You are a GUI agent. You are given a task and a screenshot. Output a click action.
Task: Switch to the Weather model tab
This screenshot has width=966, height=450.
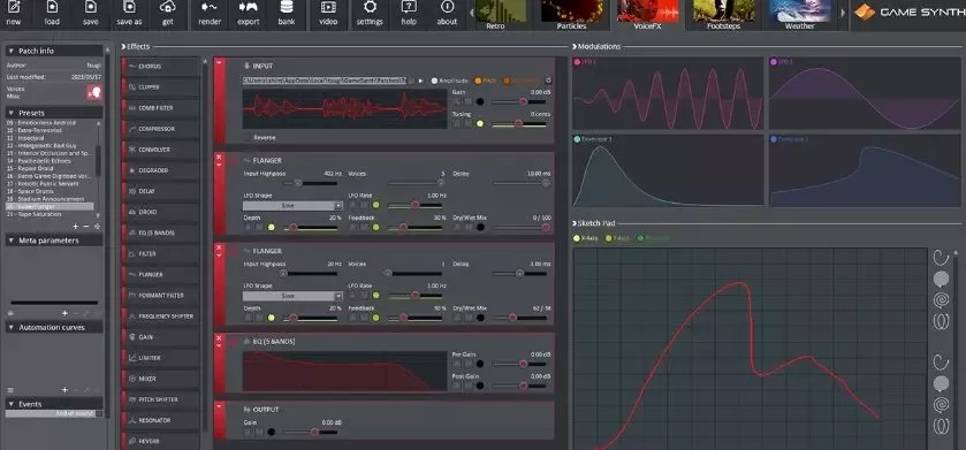800,14
